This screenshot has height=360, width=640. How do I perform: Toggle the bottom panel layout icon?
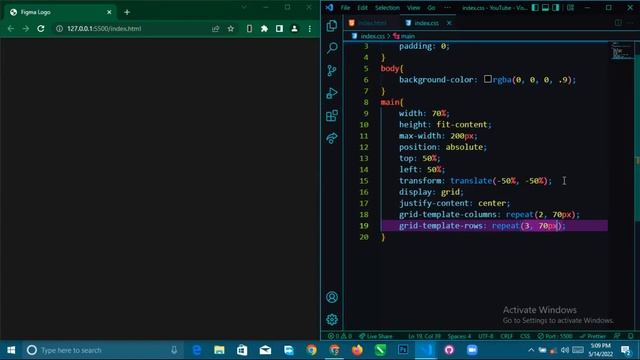[545, 8]
